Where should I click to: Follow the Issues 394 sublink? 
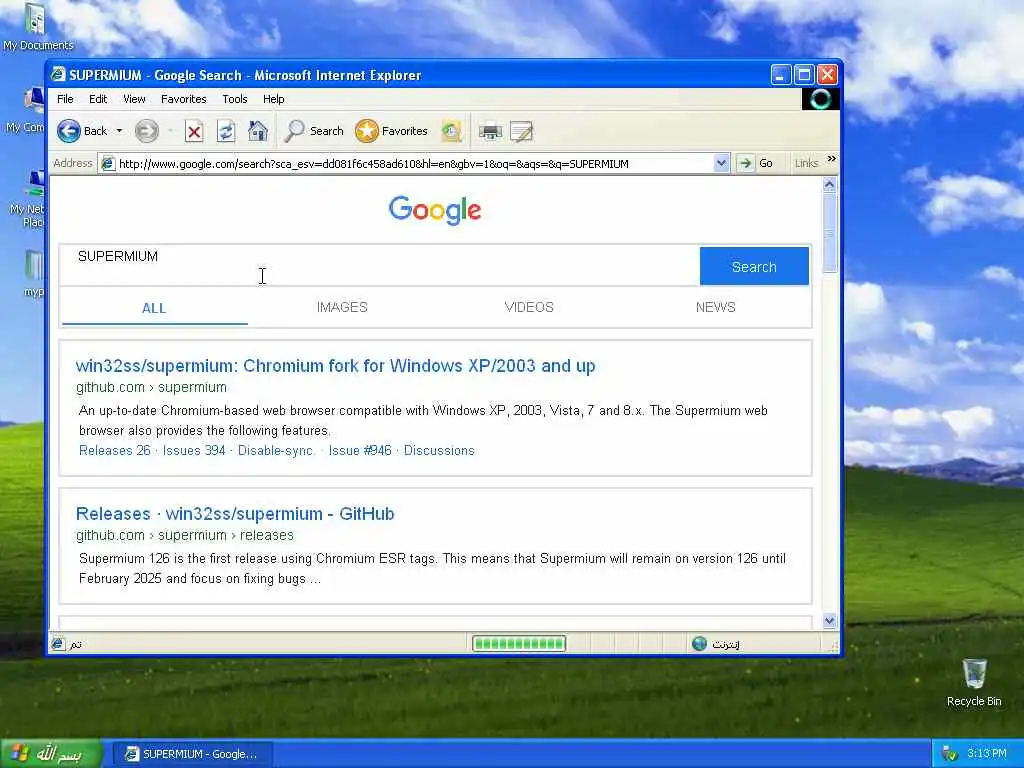(194, 451)
